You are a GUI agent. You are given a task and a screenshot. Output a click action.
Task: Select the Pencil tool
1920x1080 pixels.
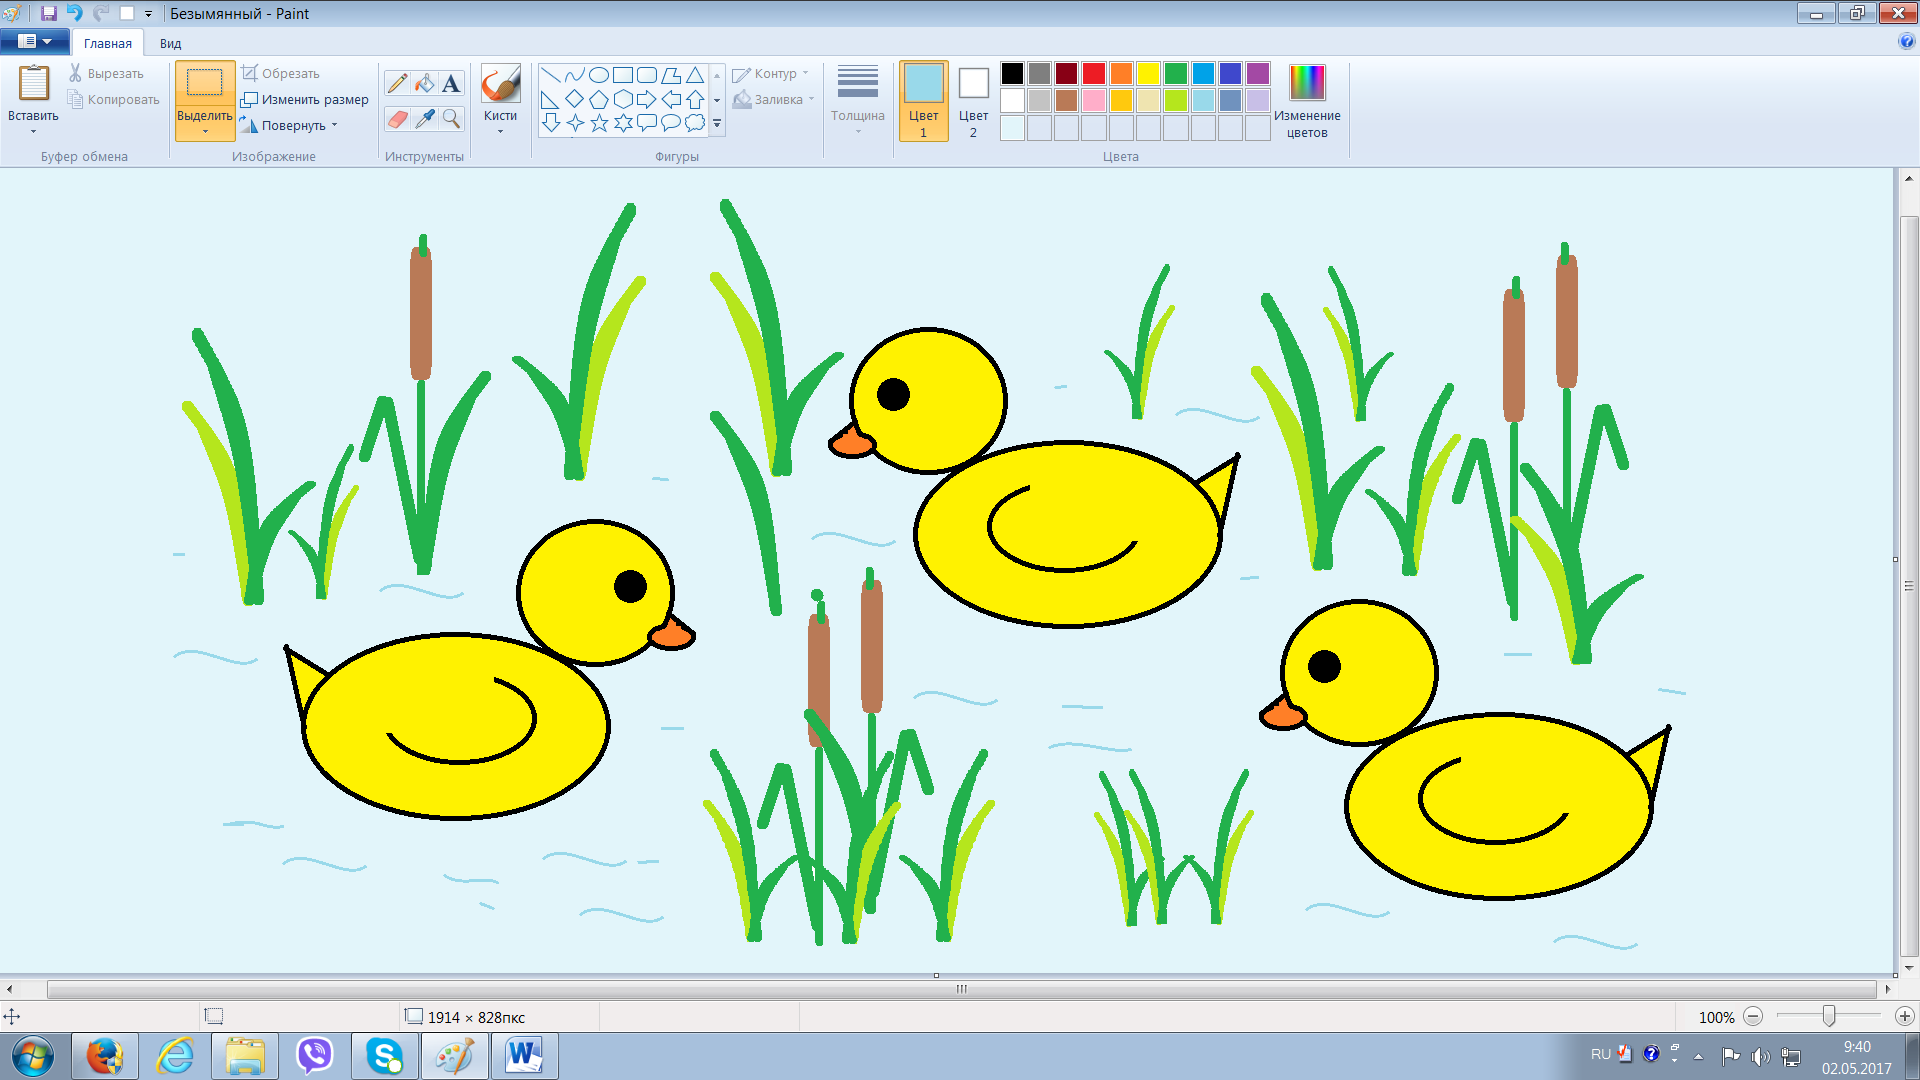coord(397,84)
